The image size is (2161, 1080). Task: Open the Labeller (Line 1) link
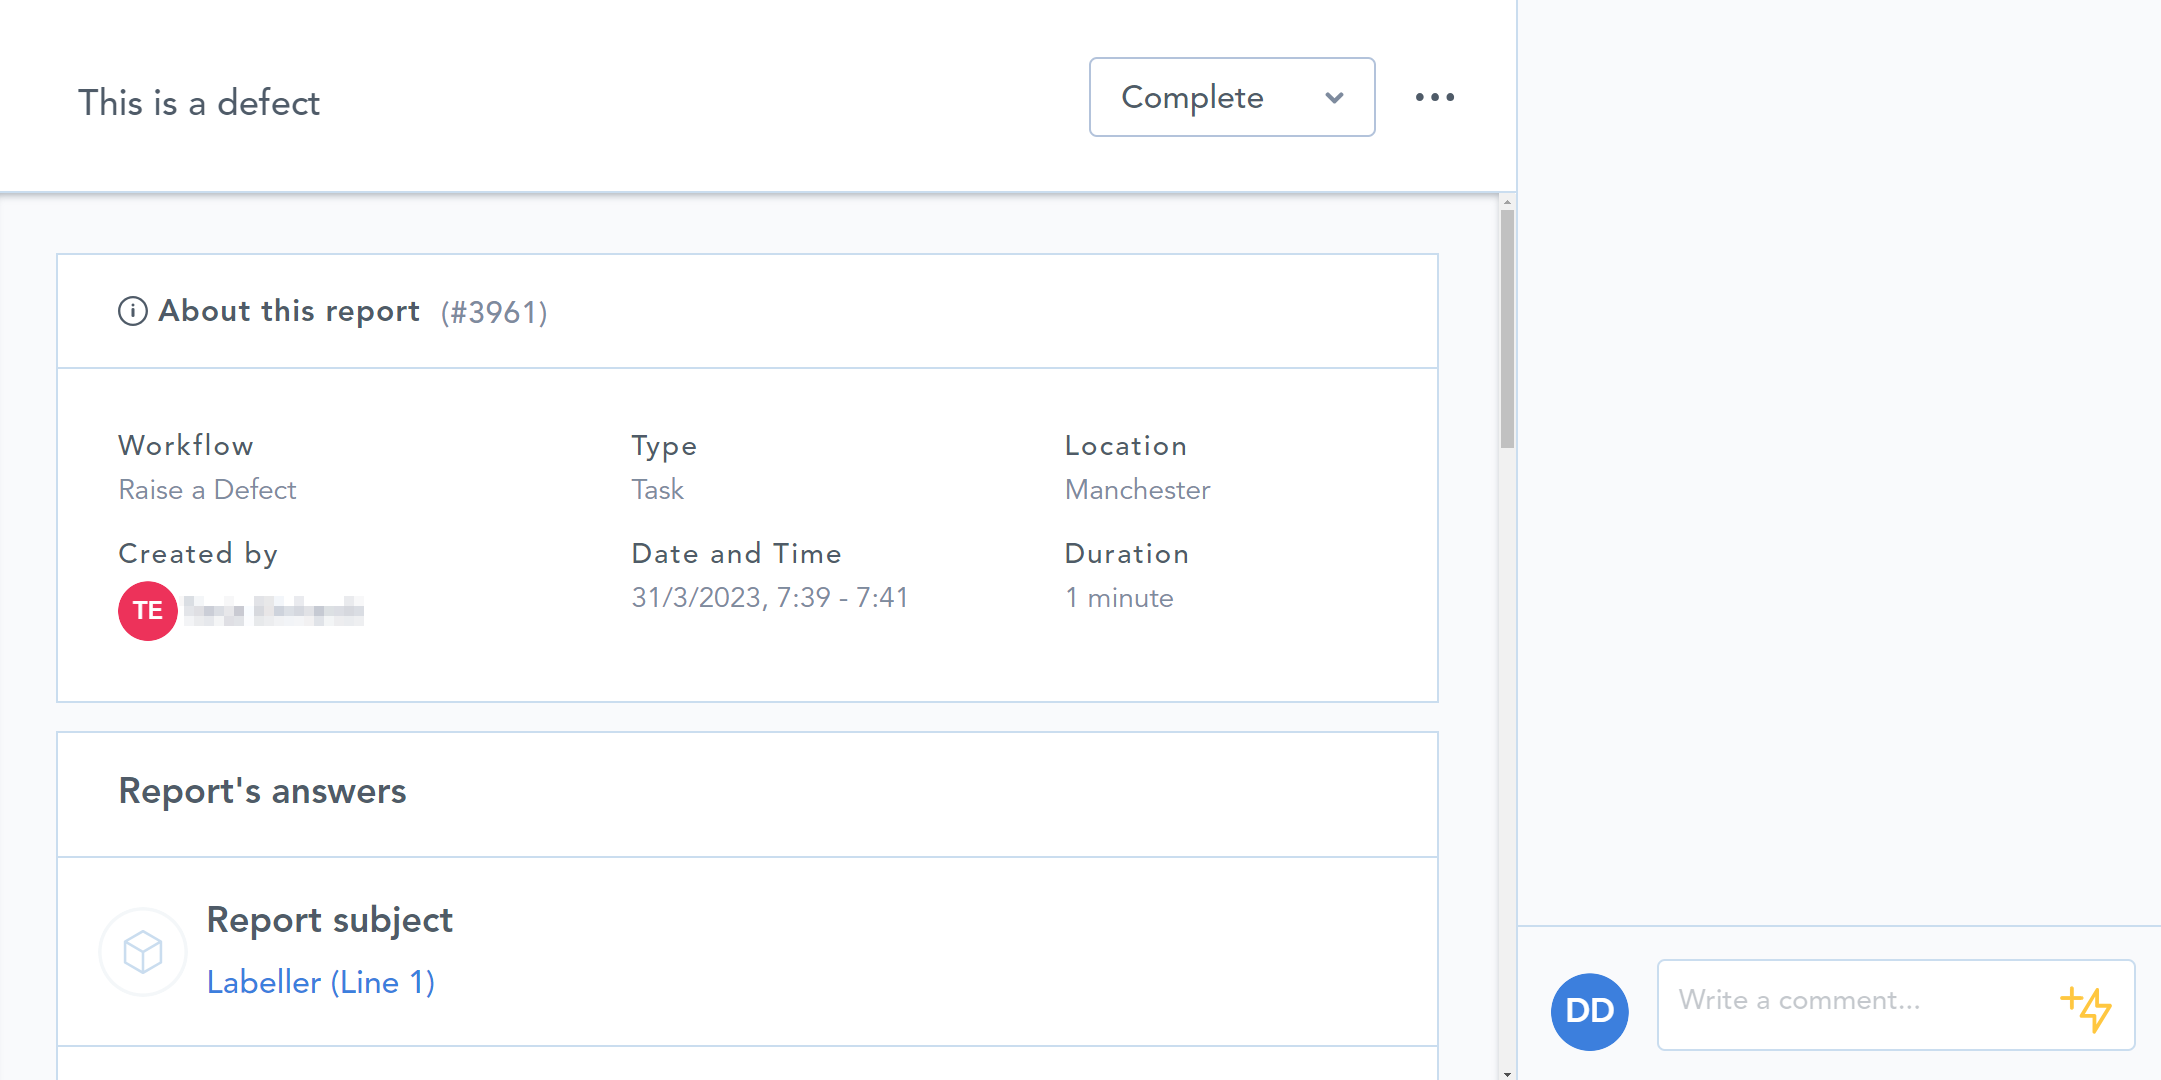[x=321, y=982]
